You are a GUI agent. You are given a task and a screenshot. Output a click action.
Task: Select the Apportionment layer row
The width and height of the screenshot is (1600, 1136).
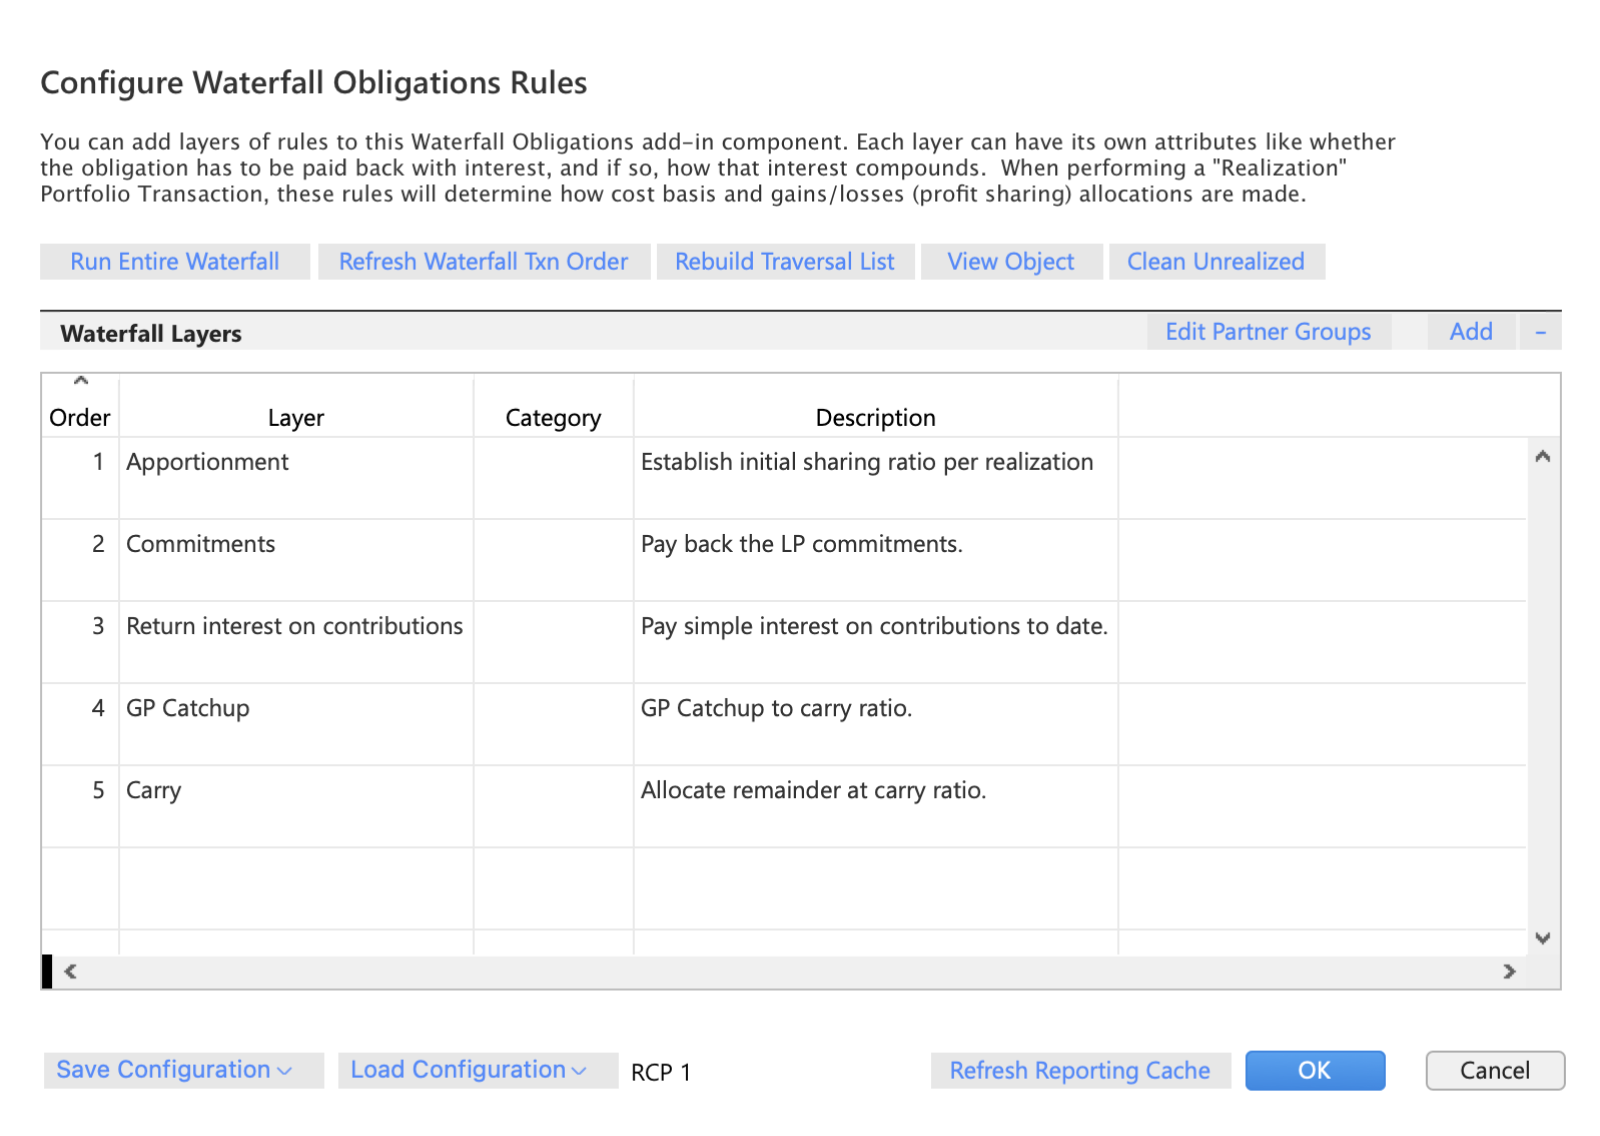pyautogui.click(x=784, y=478)
